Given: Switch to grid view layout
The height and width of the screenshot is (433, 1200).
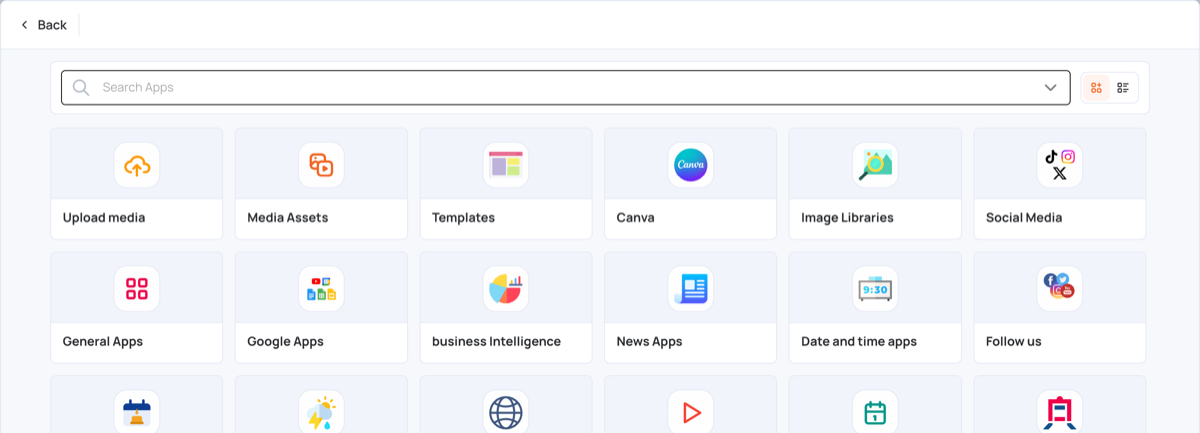Looking at the screenshot, I should (1096, 88).
